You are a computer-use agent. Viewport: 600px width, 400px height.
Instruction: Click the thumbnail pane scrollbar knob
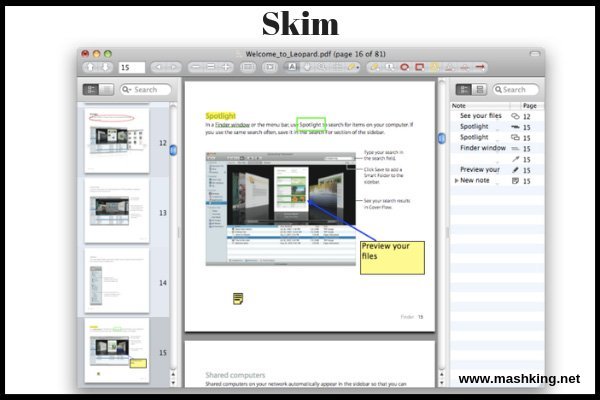point(173,150)
